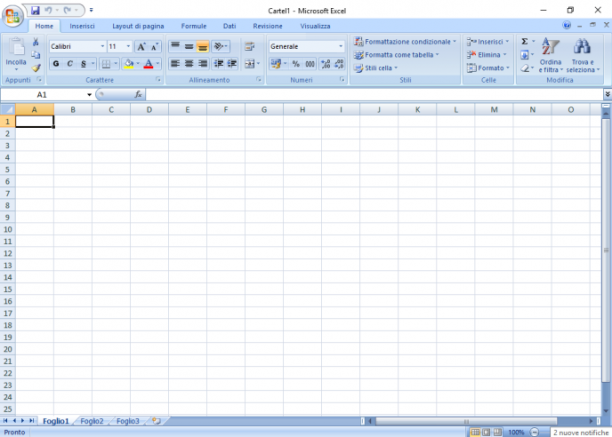Switch to the Formule tab
612x437 pixels.
coord(194,26)
